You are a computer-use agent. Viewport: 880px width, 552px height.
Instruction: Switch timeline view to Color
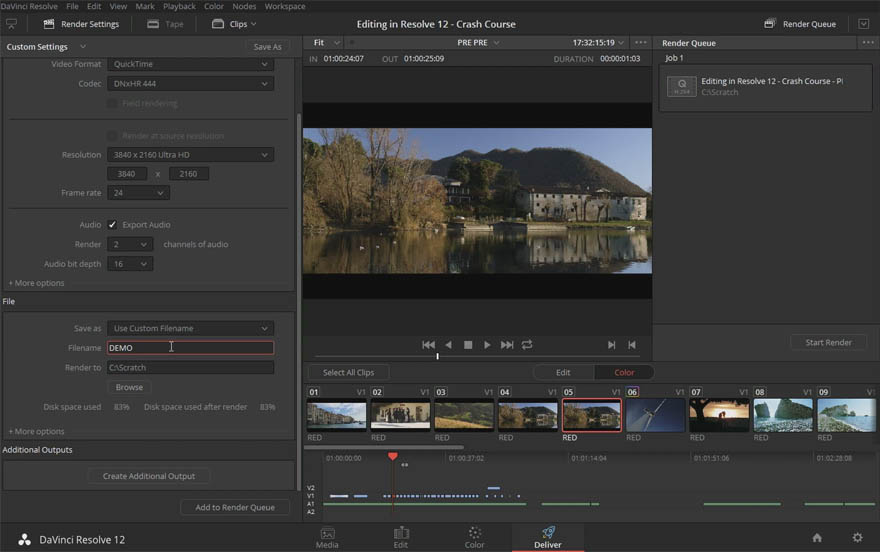624,372
